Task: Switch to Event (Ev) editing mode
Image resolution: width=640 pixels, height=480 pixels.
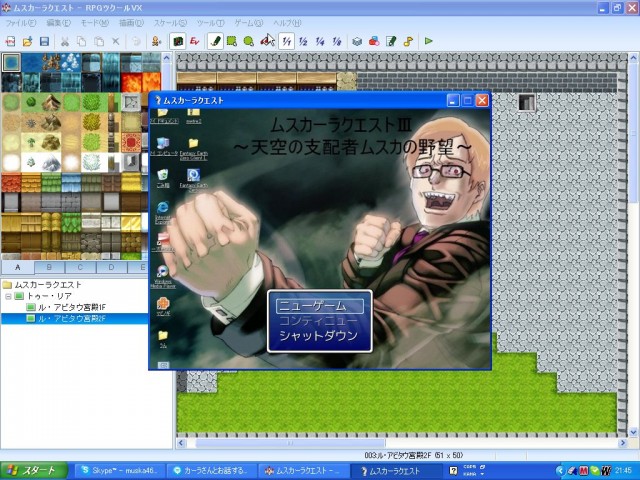Action: tap(195, 41)
